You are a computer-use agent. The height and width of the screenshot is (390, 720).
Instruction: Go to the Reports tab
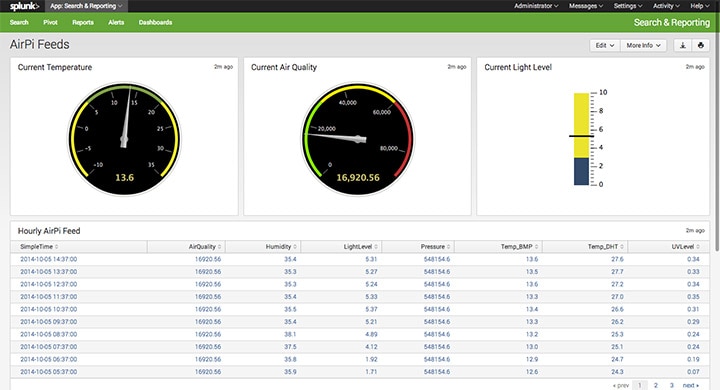83,23
